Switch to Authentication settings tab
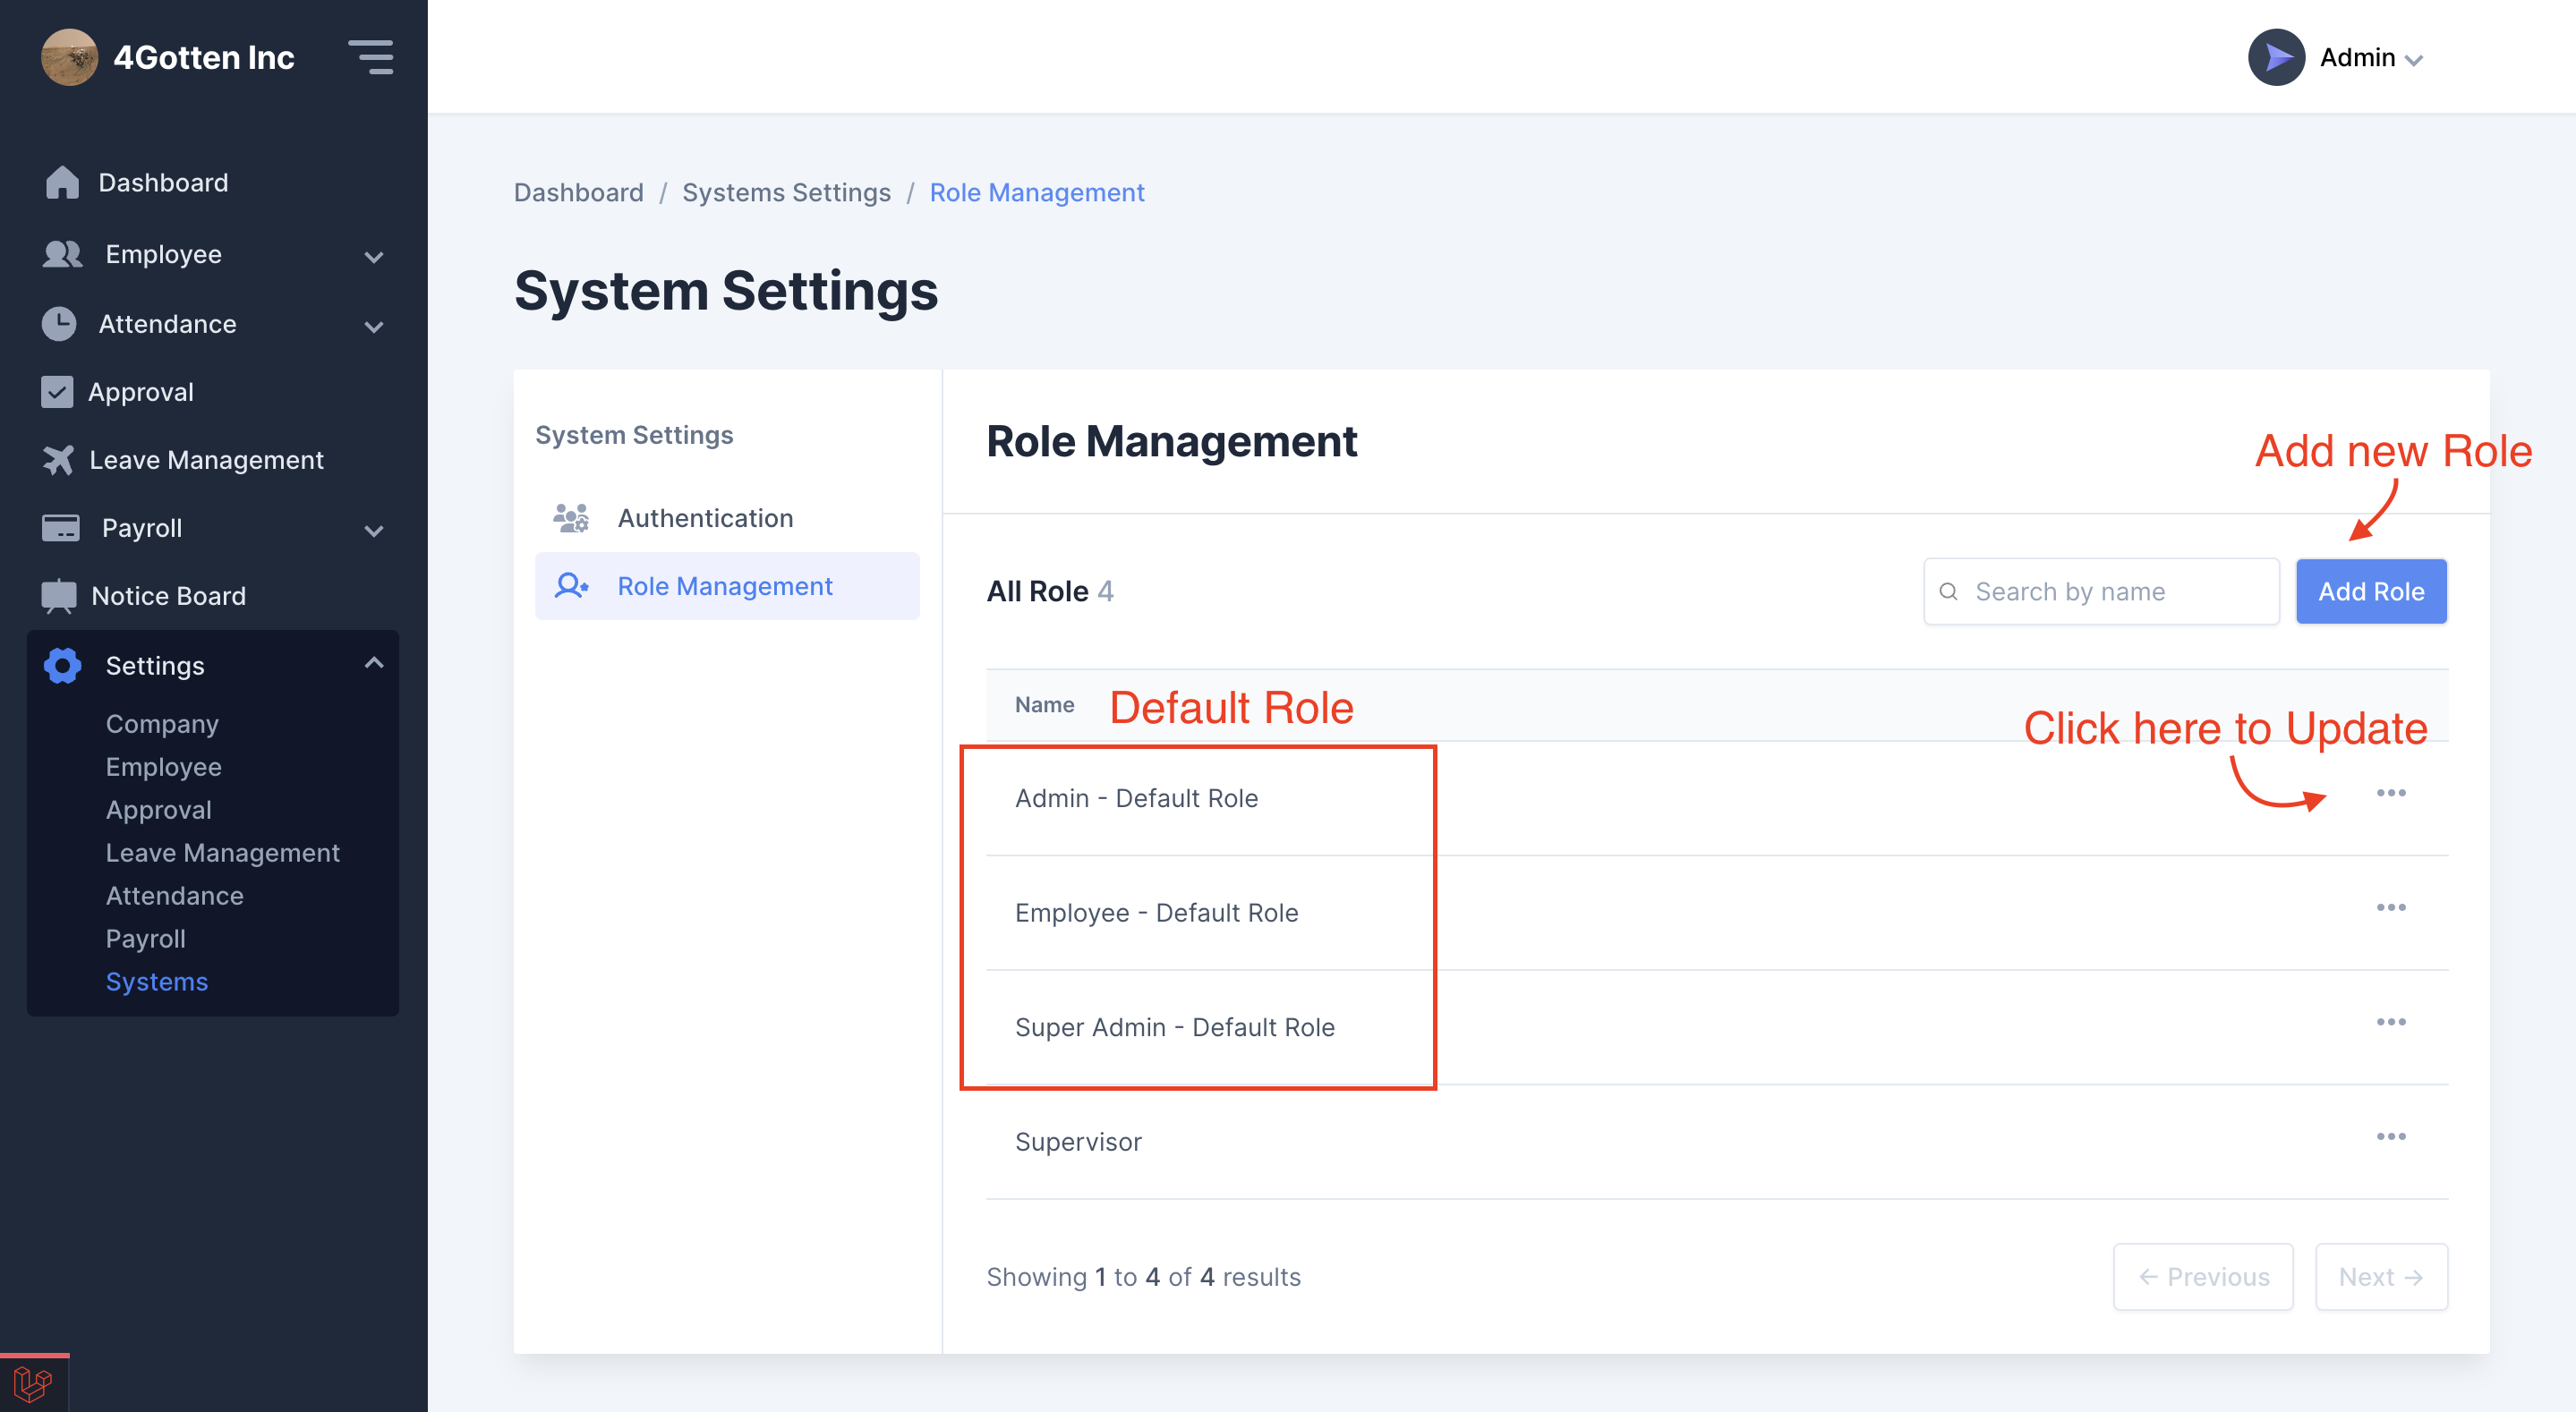 pos(727,518)
